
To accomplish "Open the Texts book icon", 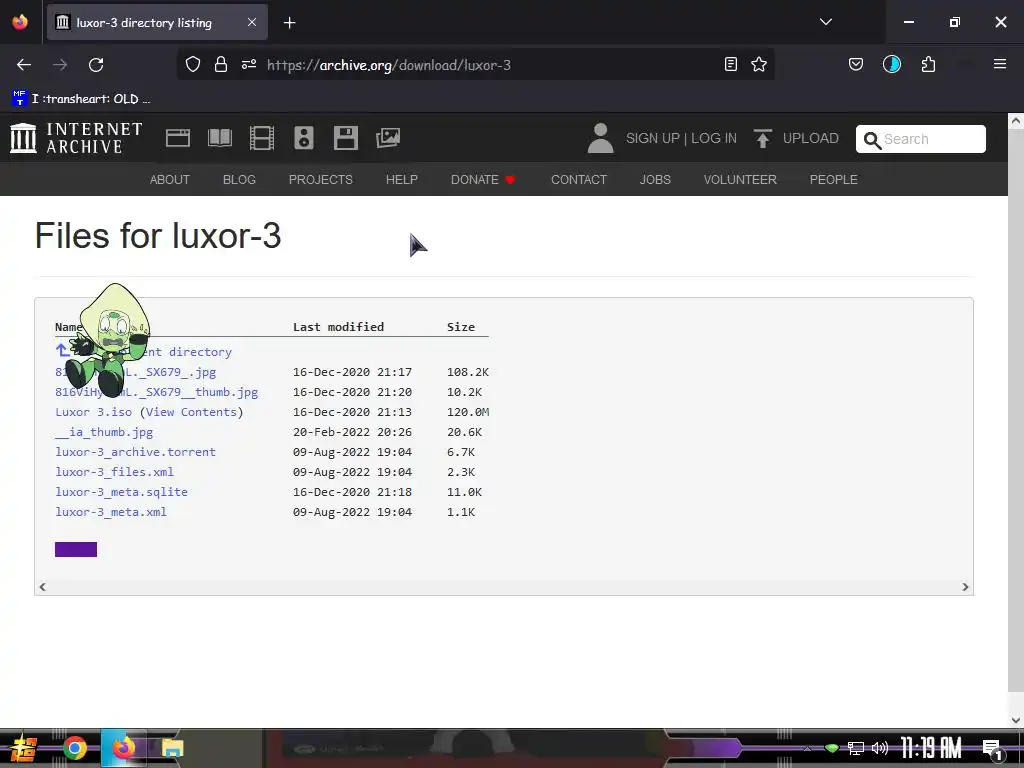I will coord(220,138).
